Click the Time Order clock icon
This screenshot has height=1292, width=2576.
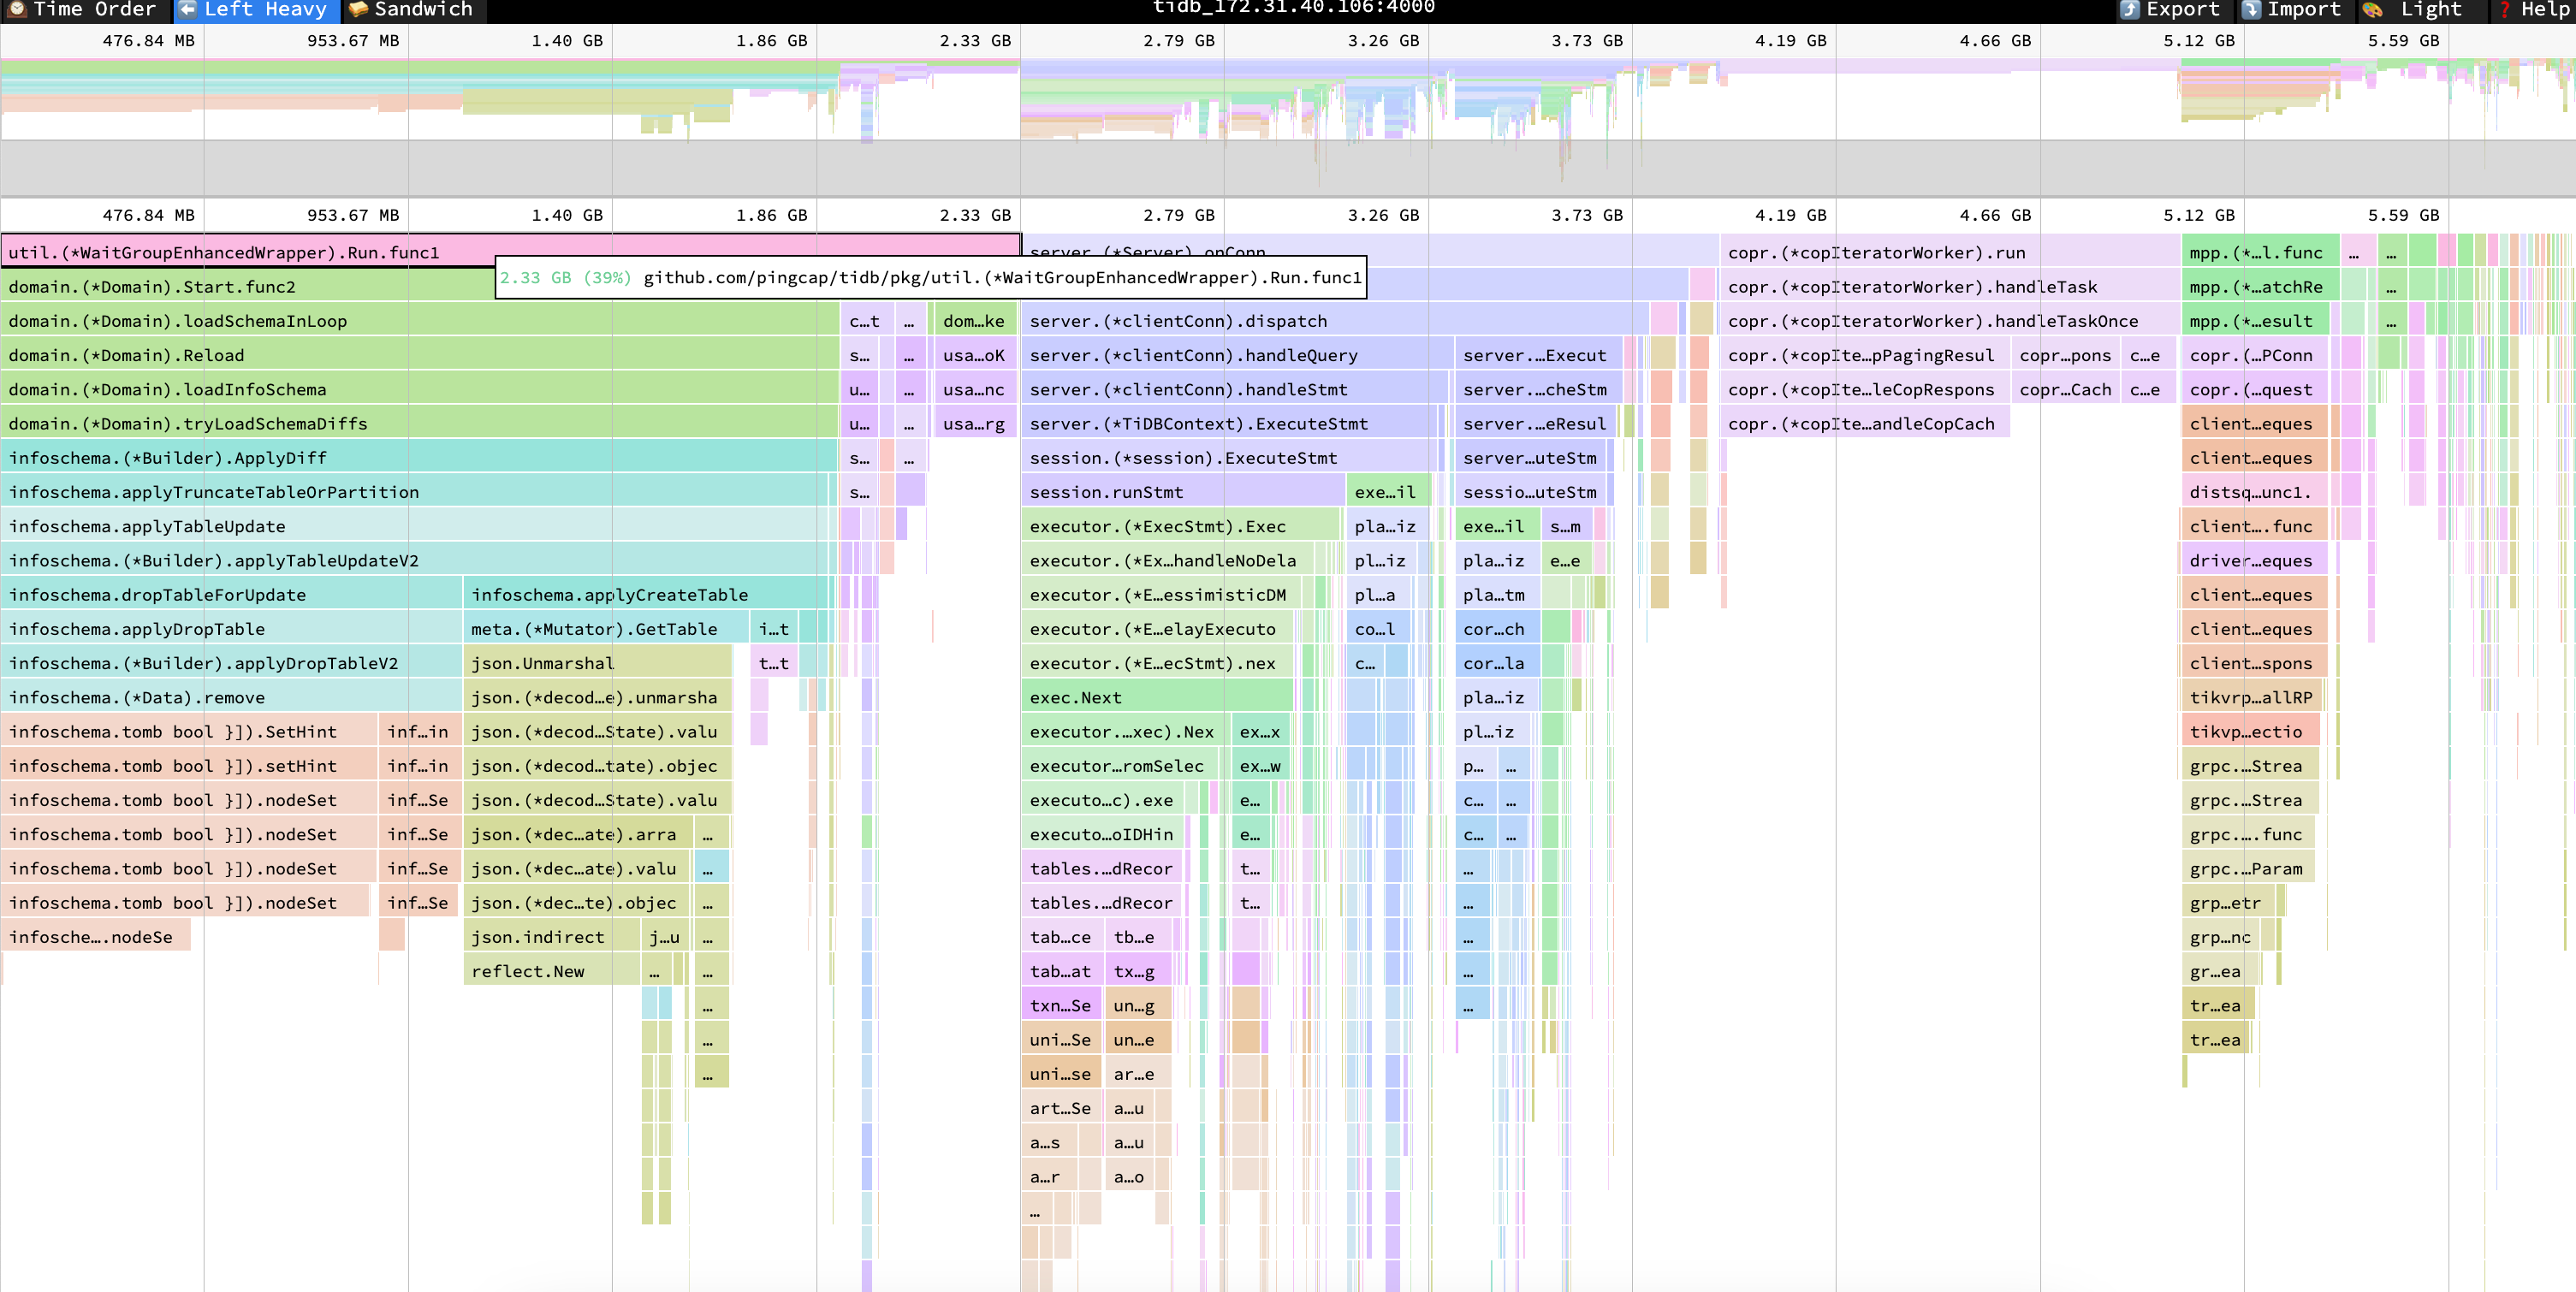click(16, 9)
